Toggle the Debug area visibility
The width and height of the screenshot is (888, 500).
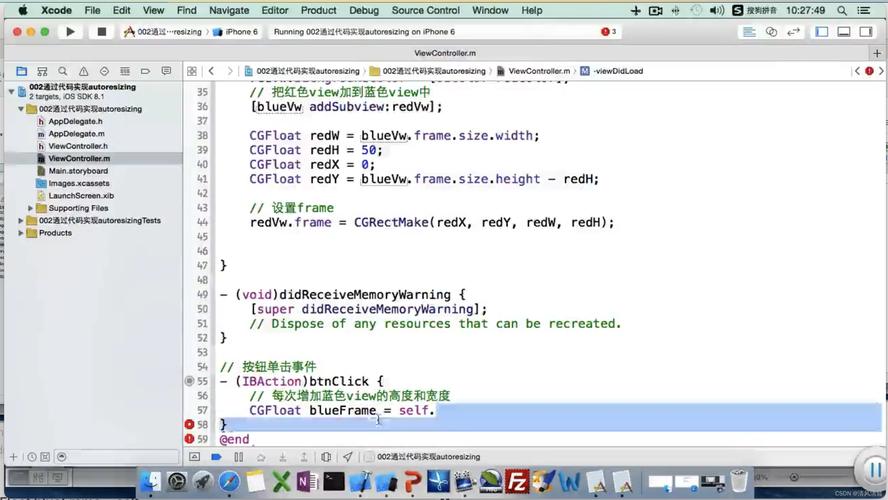[844, 32]
